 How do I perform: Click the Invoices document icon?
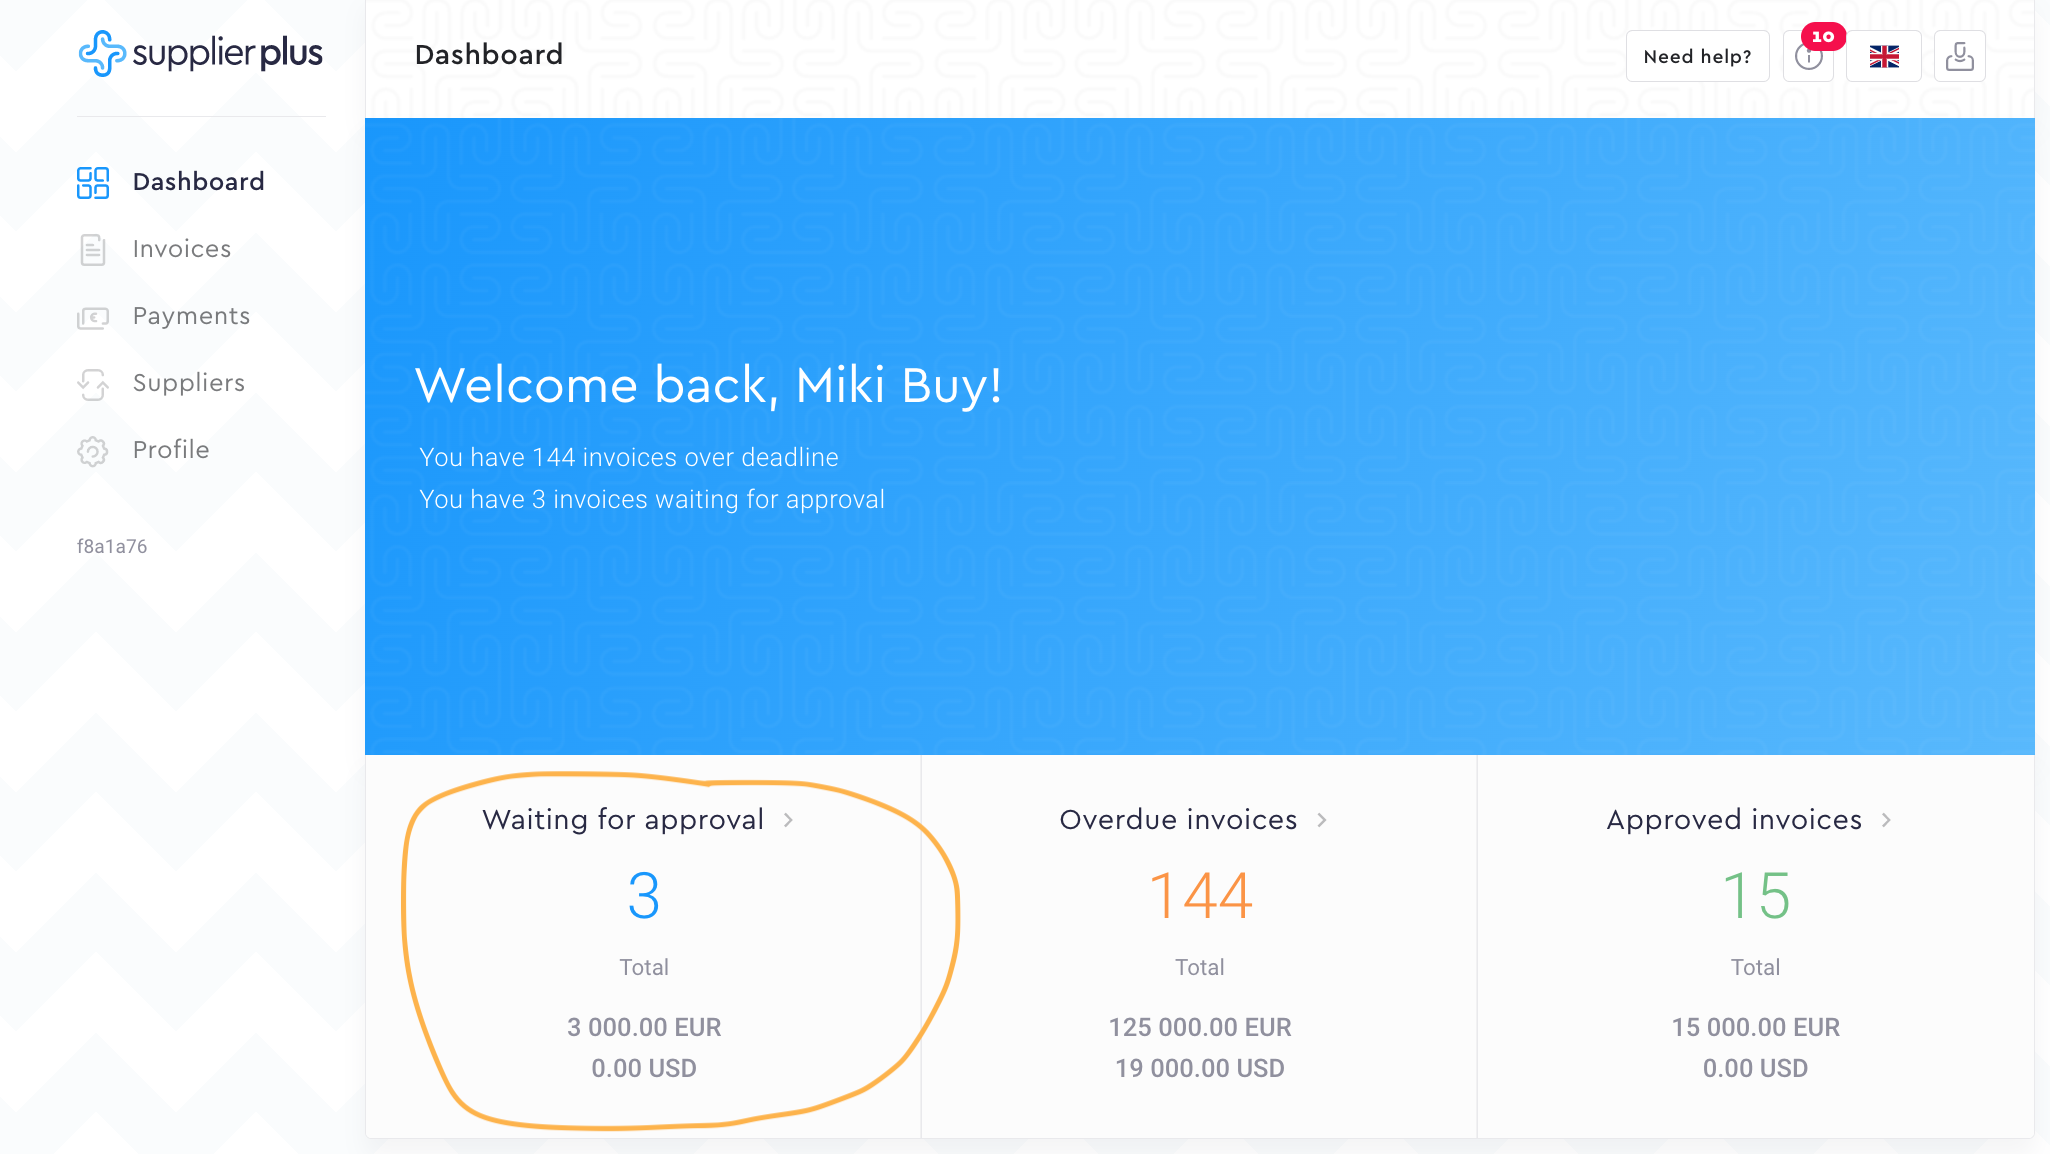click(x=93, y=249)
